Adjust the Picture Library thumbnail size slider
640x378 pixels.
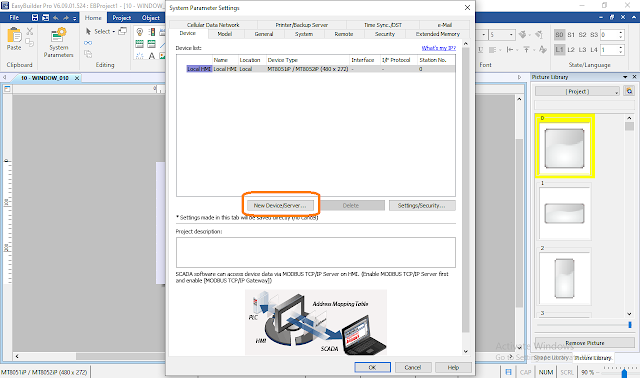pyautogui.click(x=629, y=325)
